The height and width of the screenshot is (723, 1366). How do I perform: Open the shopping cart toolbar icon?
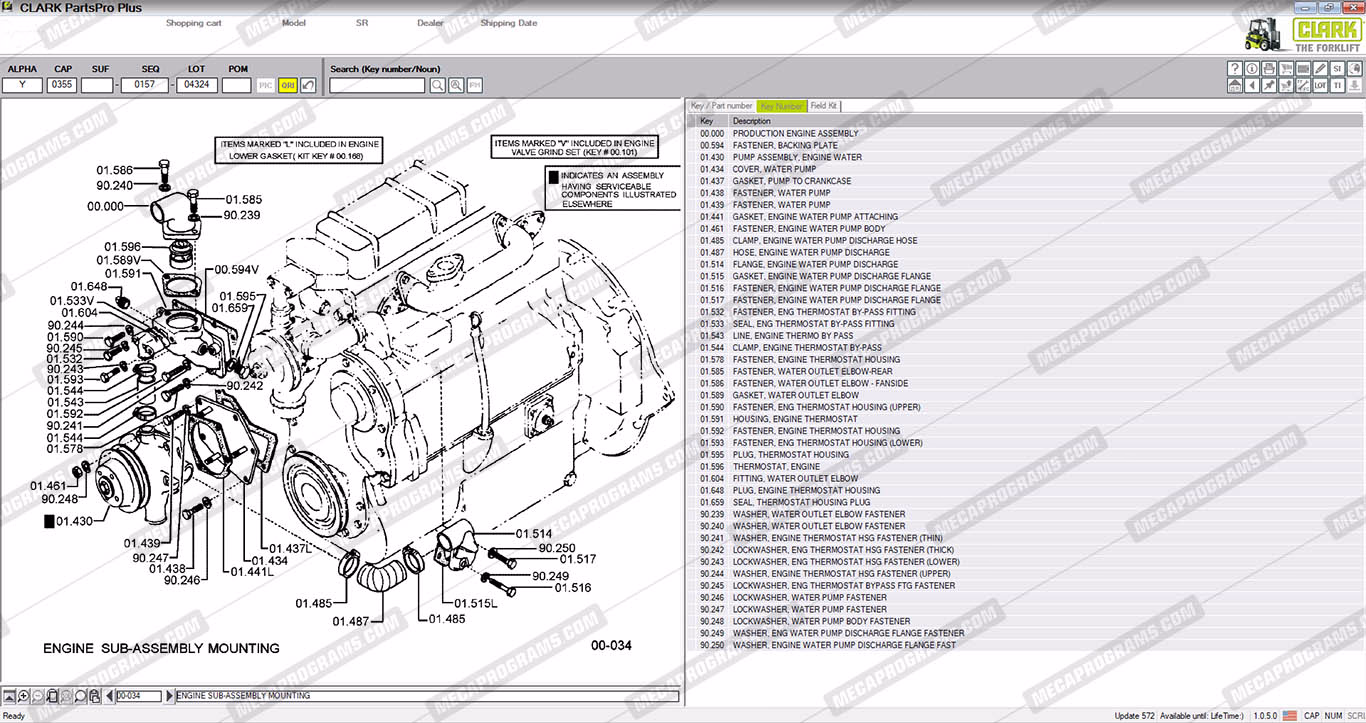click(1286, 69)
